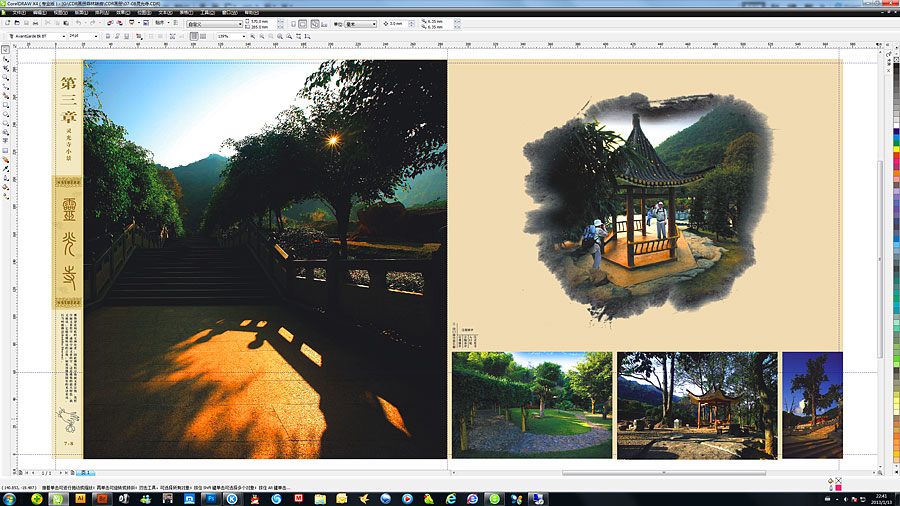Toggle bold text formatting
Image resolution: width=900 pixels, height=506 pixels.
tap(108, 35)
